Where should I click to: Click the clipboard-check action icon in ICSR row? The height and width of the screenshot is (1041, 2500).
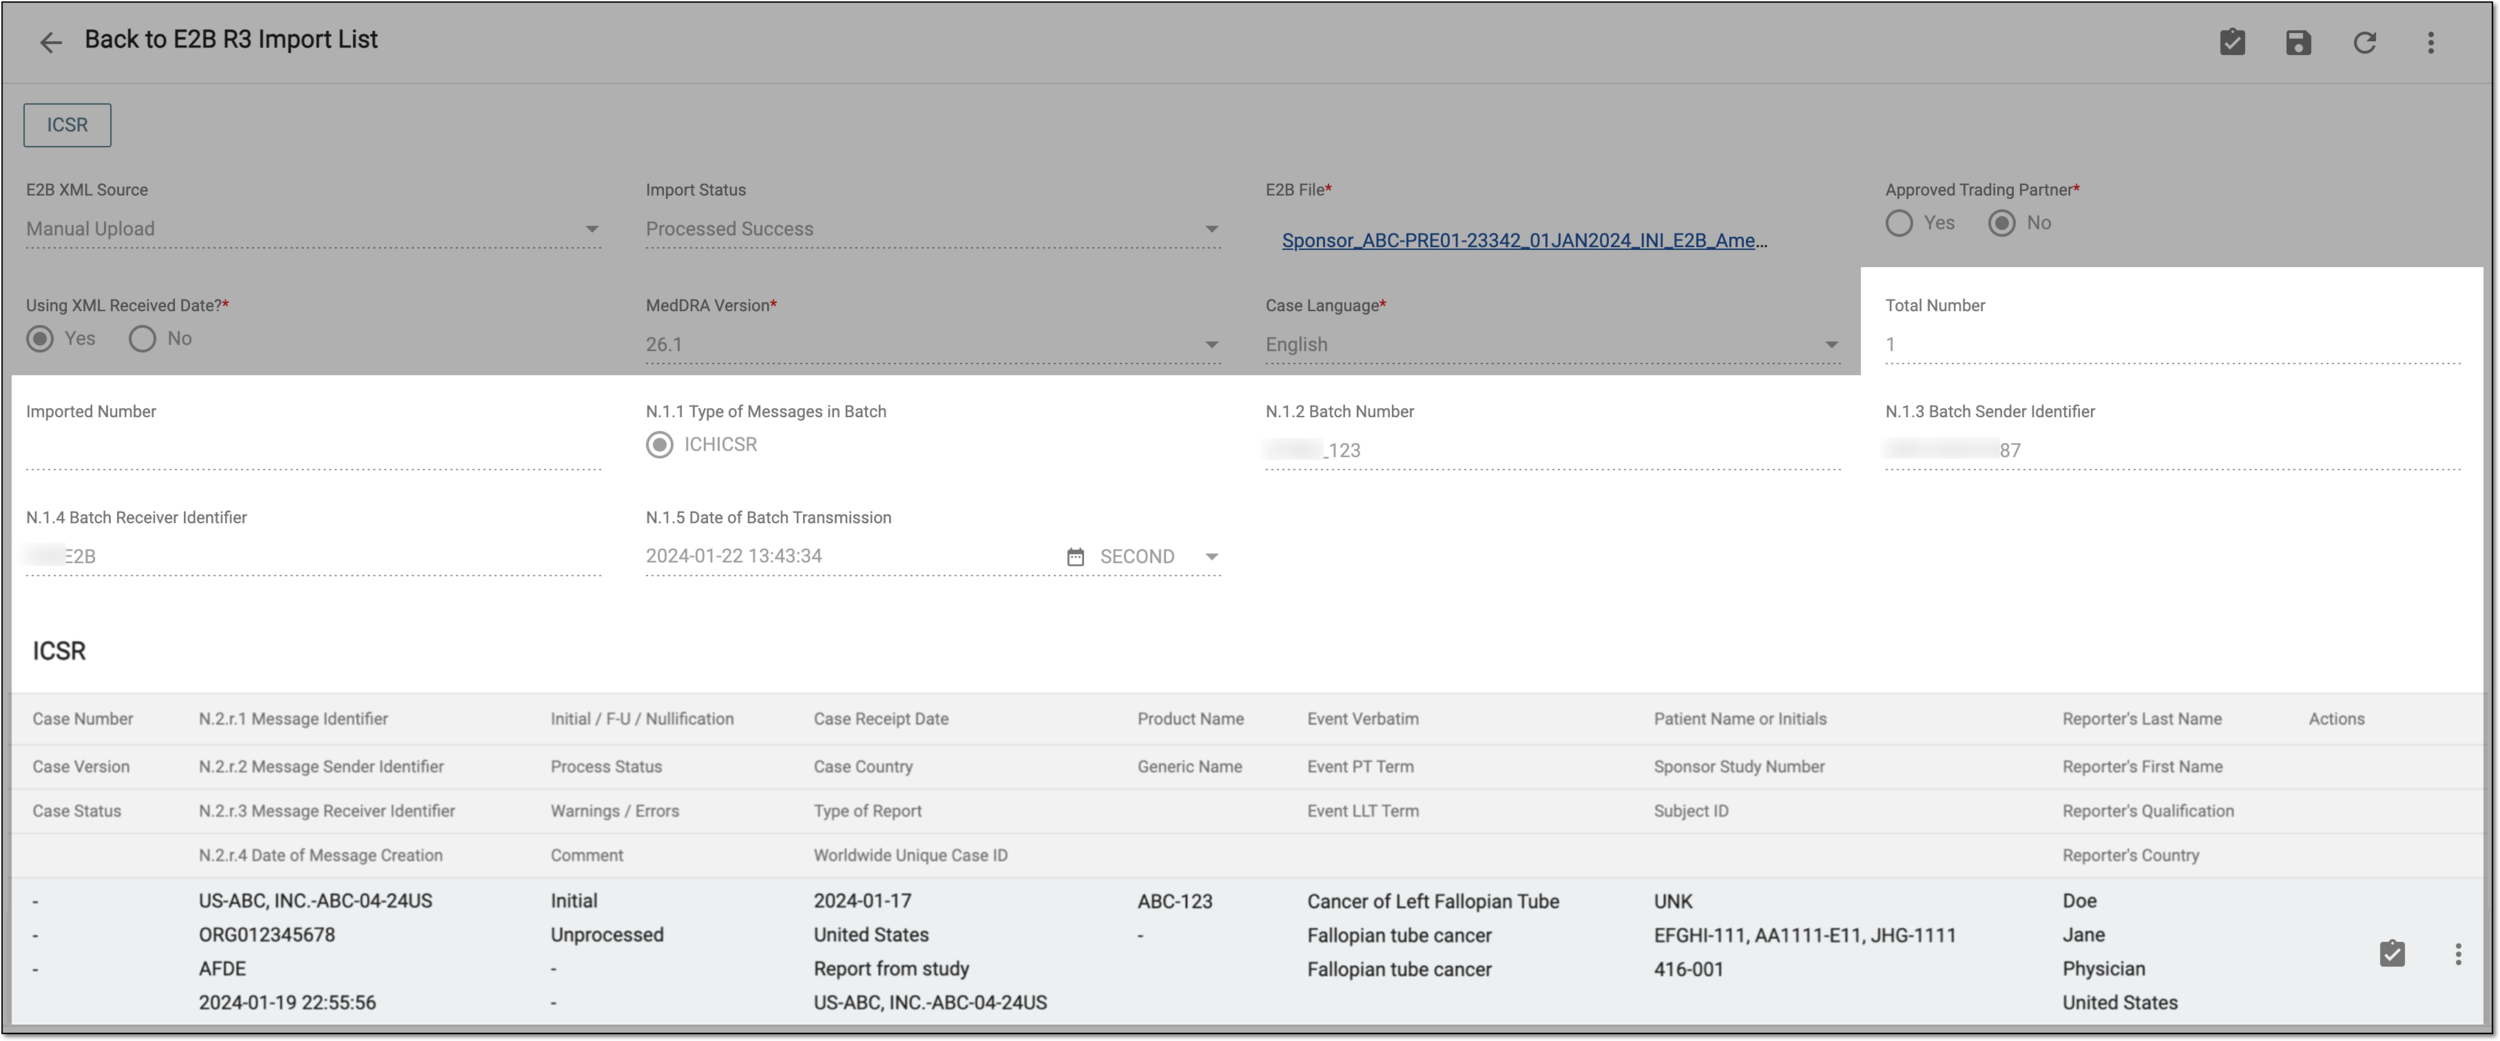click(2392, 953)
